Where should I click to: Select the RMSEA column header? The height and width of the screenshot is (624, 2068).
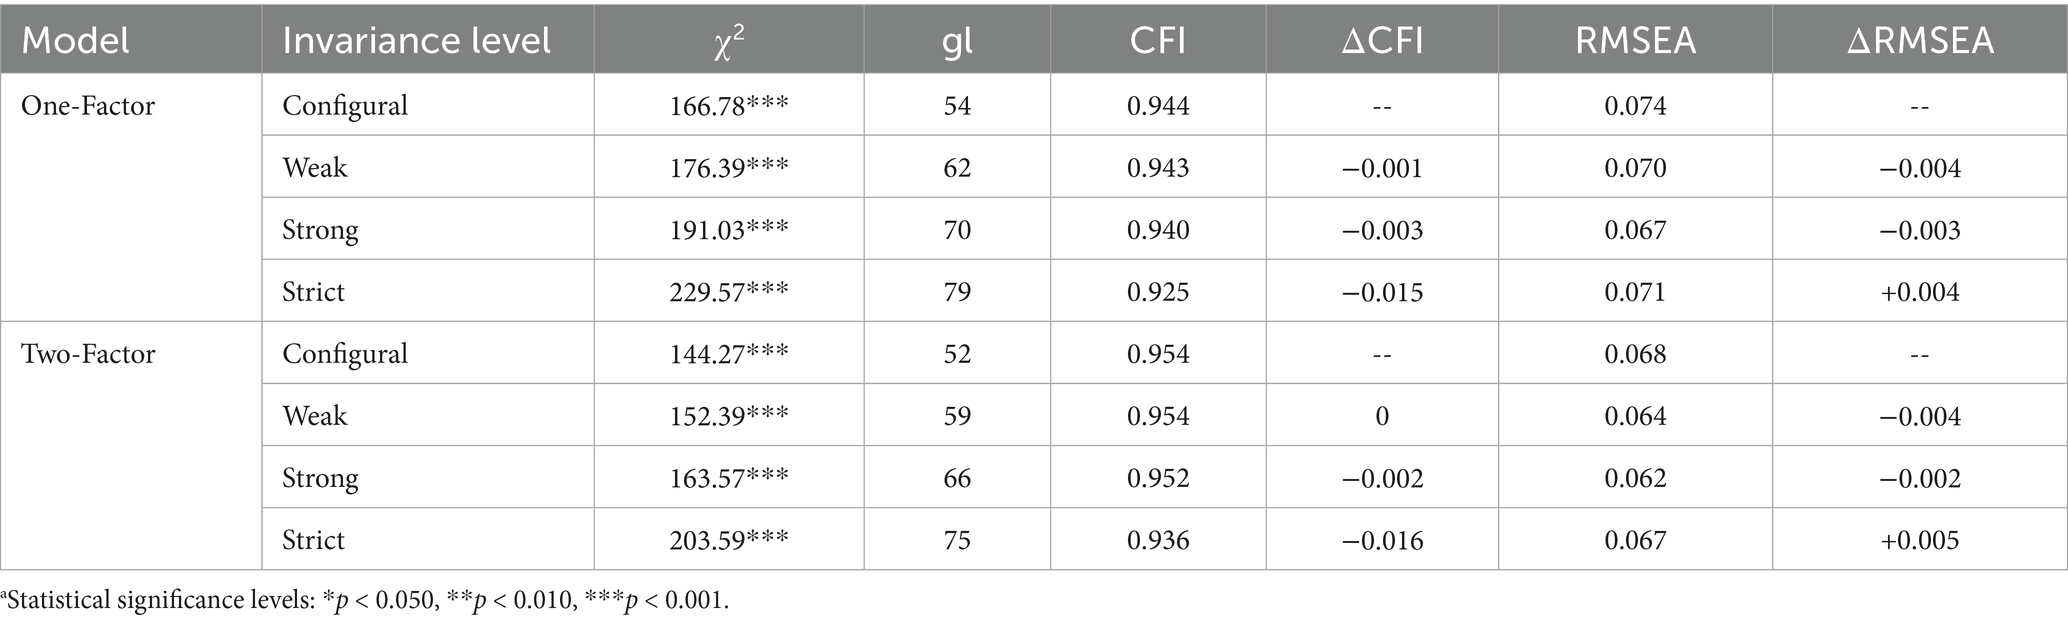1635,41
